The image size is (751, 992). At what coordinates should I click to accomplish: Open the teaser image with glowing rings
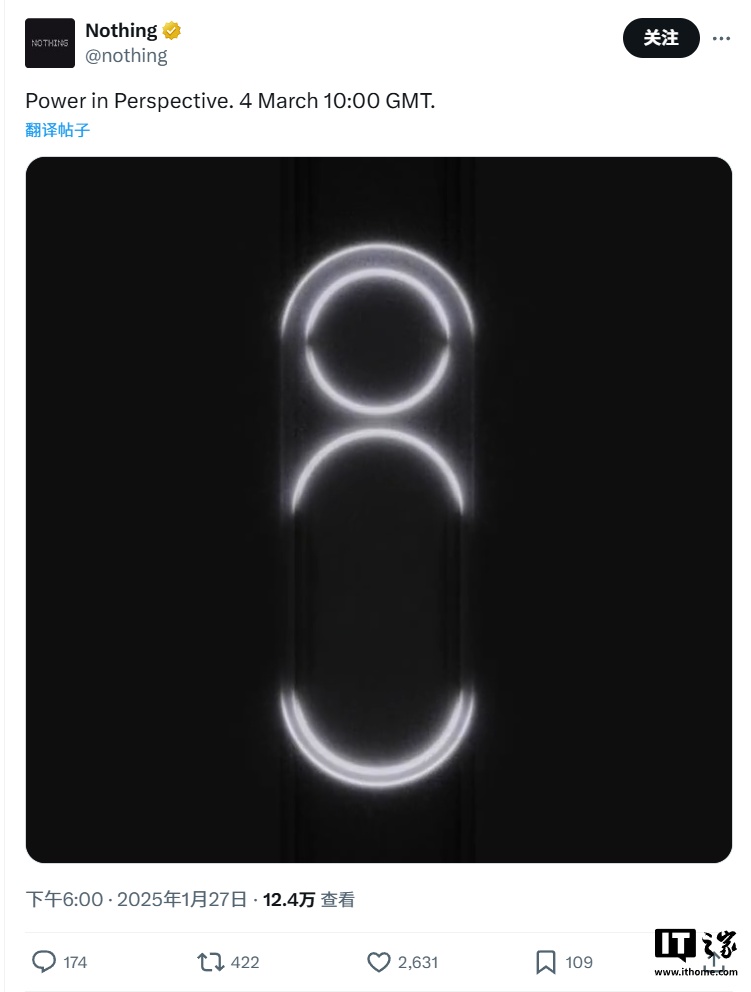tap(378, 510)
